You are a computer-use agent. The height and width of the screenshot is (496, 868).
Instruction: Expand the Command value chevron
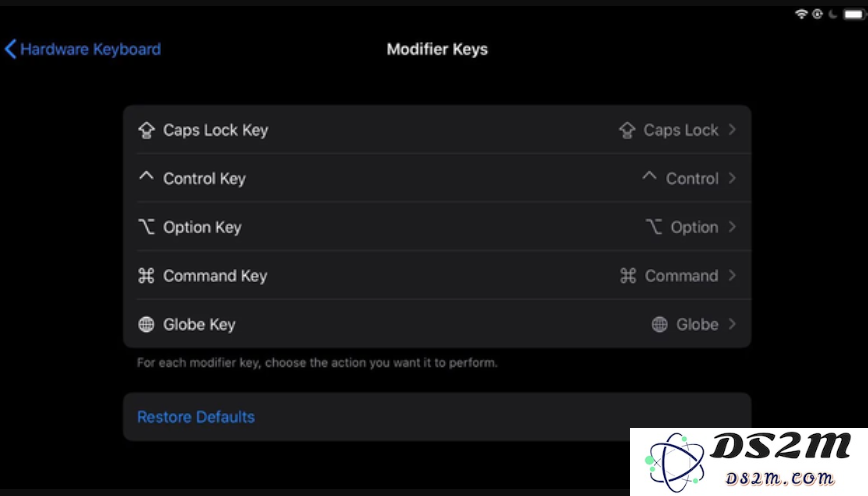click(732, 275)
